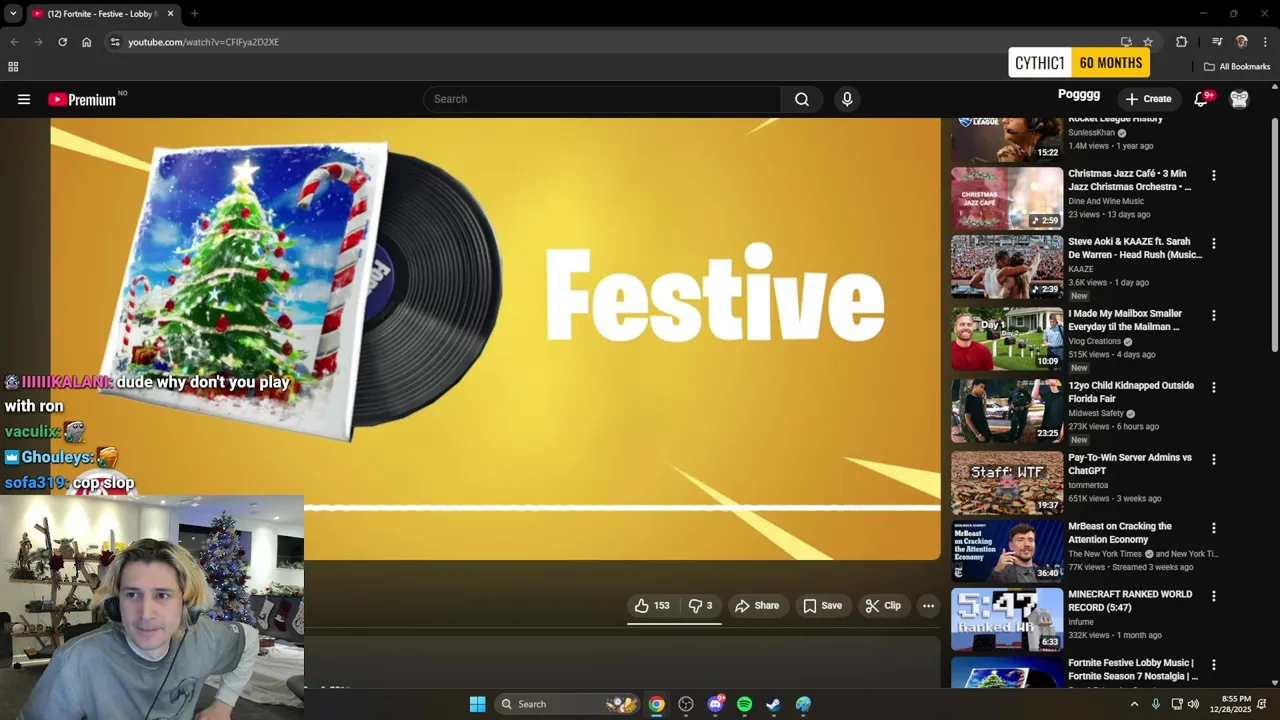Open Discord from the taskbar
This screenshot has width=1280, height=720.
[x=715, y=704]
